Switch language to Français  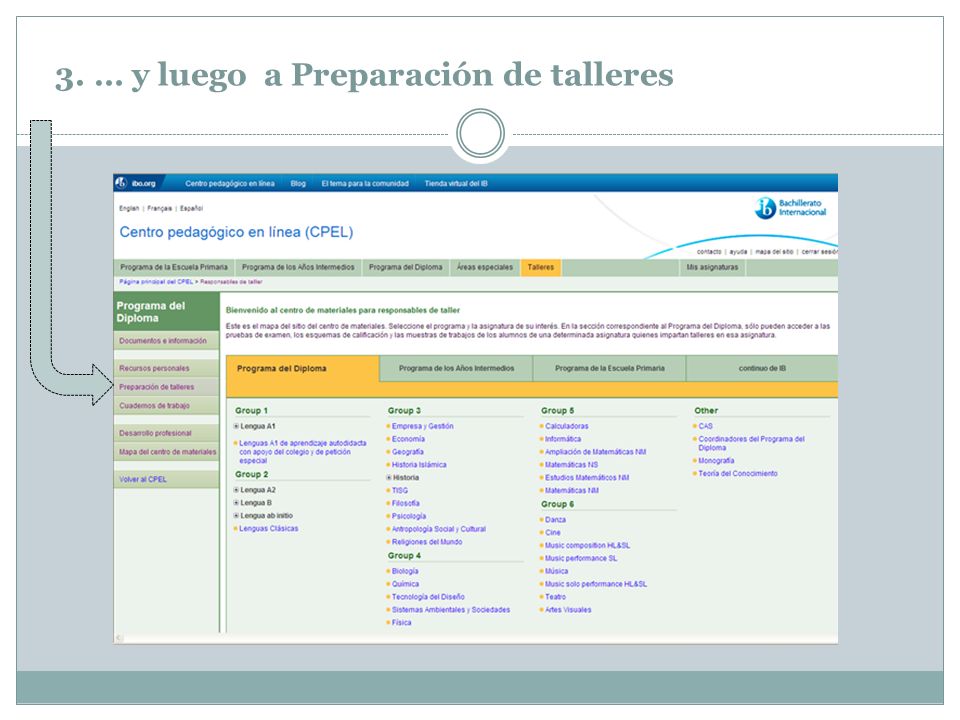pyautogui.click(x=160, y=209)
